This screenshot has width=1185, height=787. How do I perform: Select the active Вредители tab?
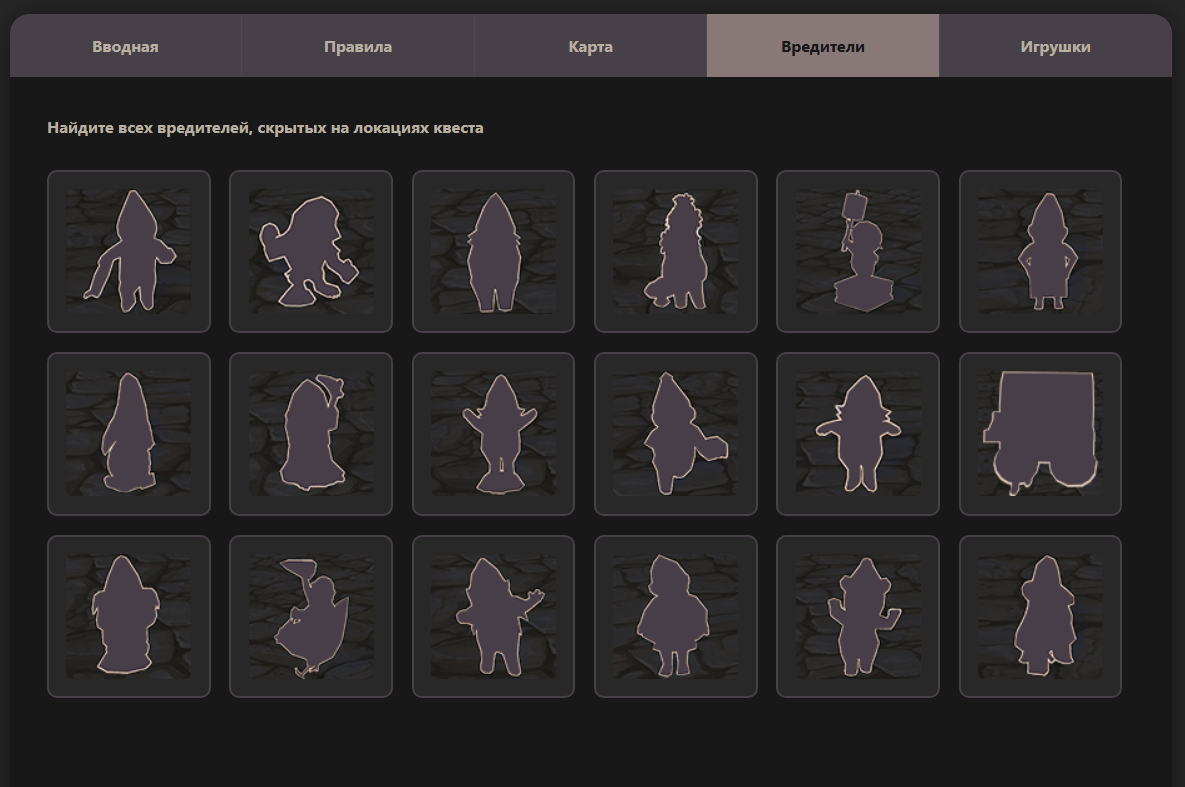click(x=822, y=47)
